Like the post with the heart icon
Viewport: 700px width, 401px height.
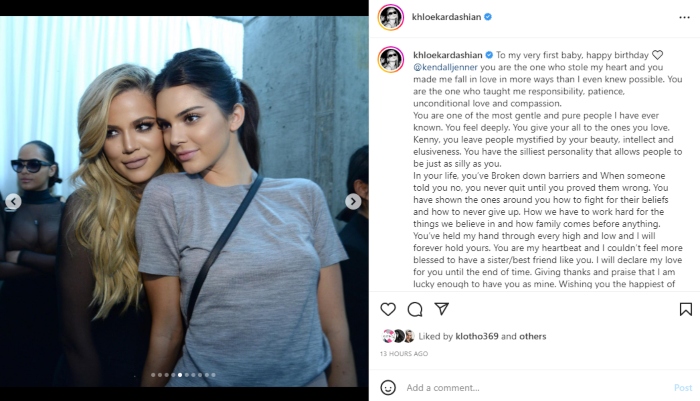tap(388, 309)
